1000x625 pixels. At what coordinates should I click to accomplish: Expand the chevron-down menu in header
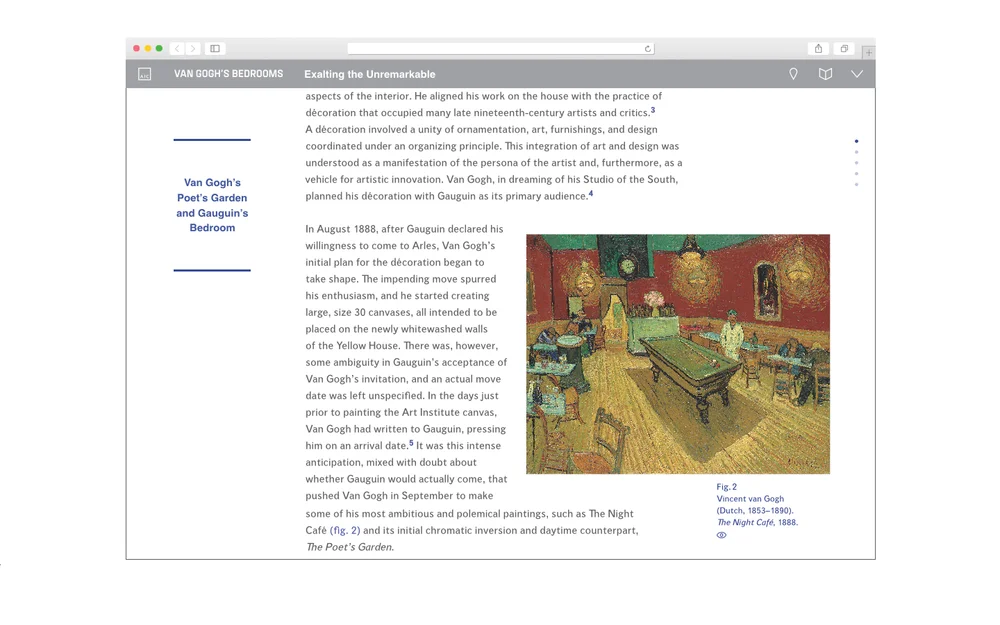click(x=857, y=74)
